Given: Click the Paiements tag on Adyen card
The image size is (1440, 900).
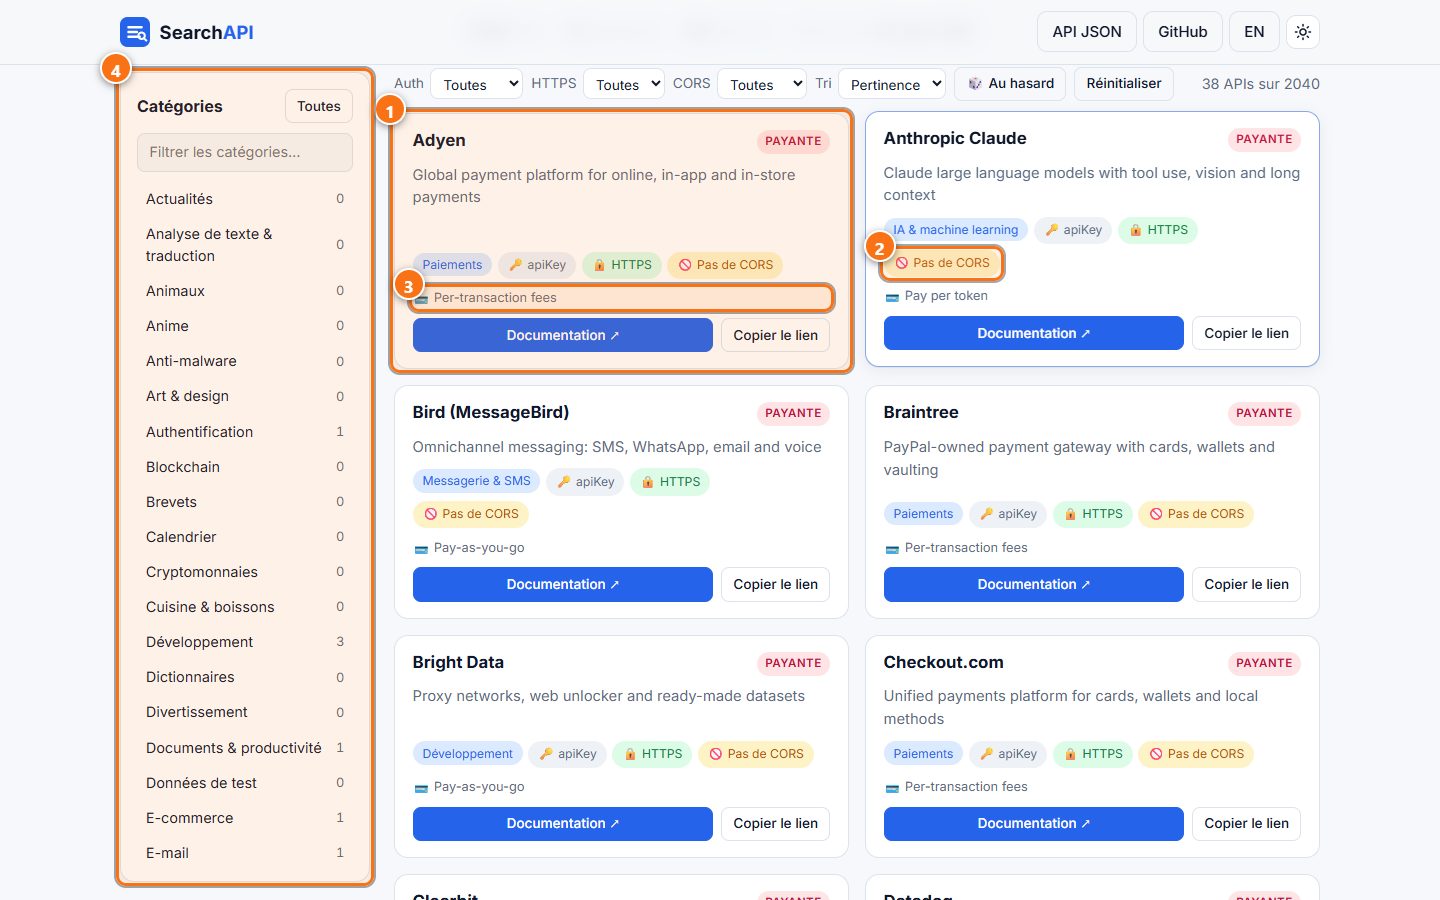Looking at the screenshot, I should 452,265.
